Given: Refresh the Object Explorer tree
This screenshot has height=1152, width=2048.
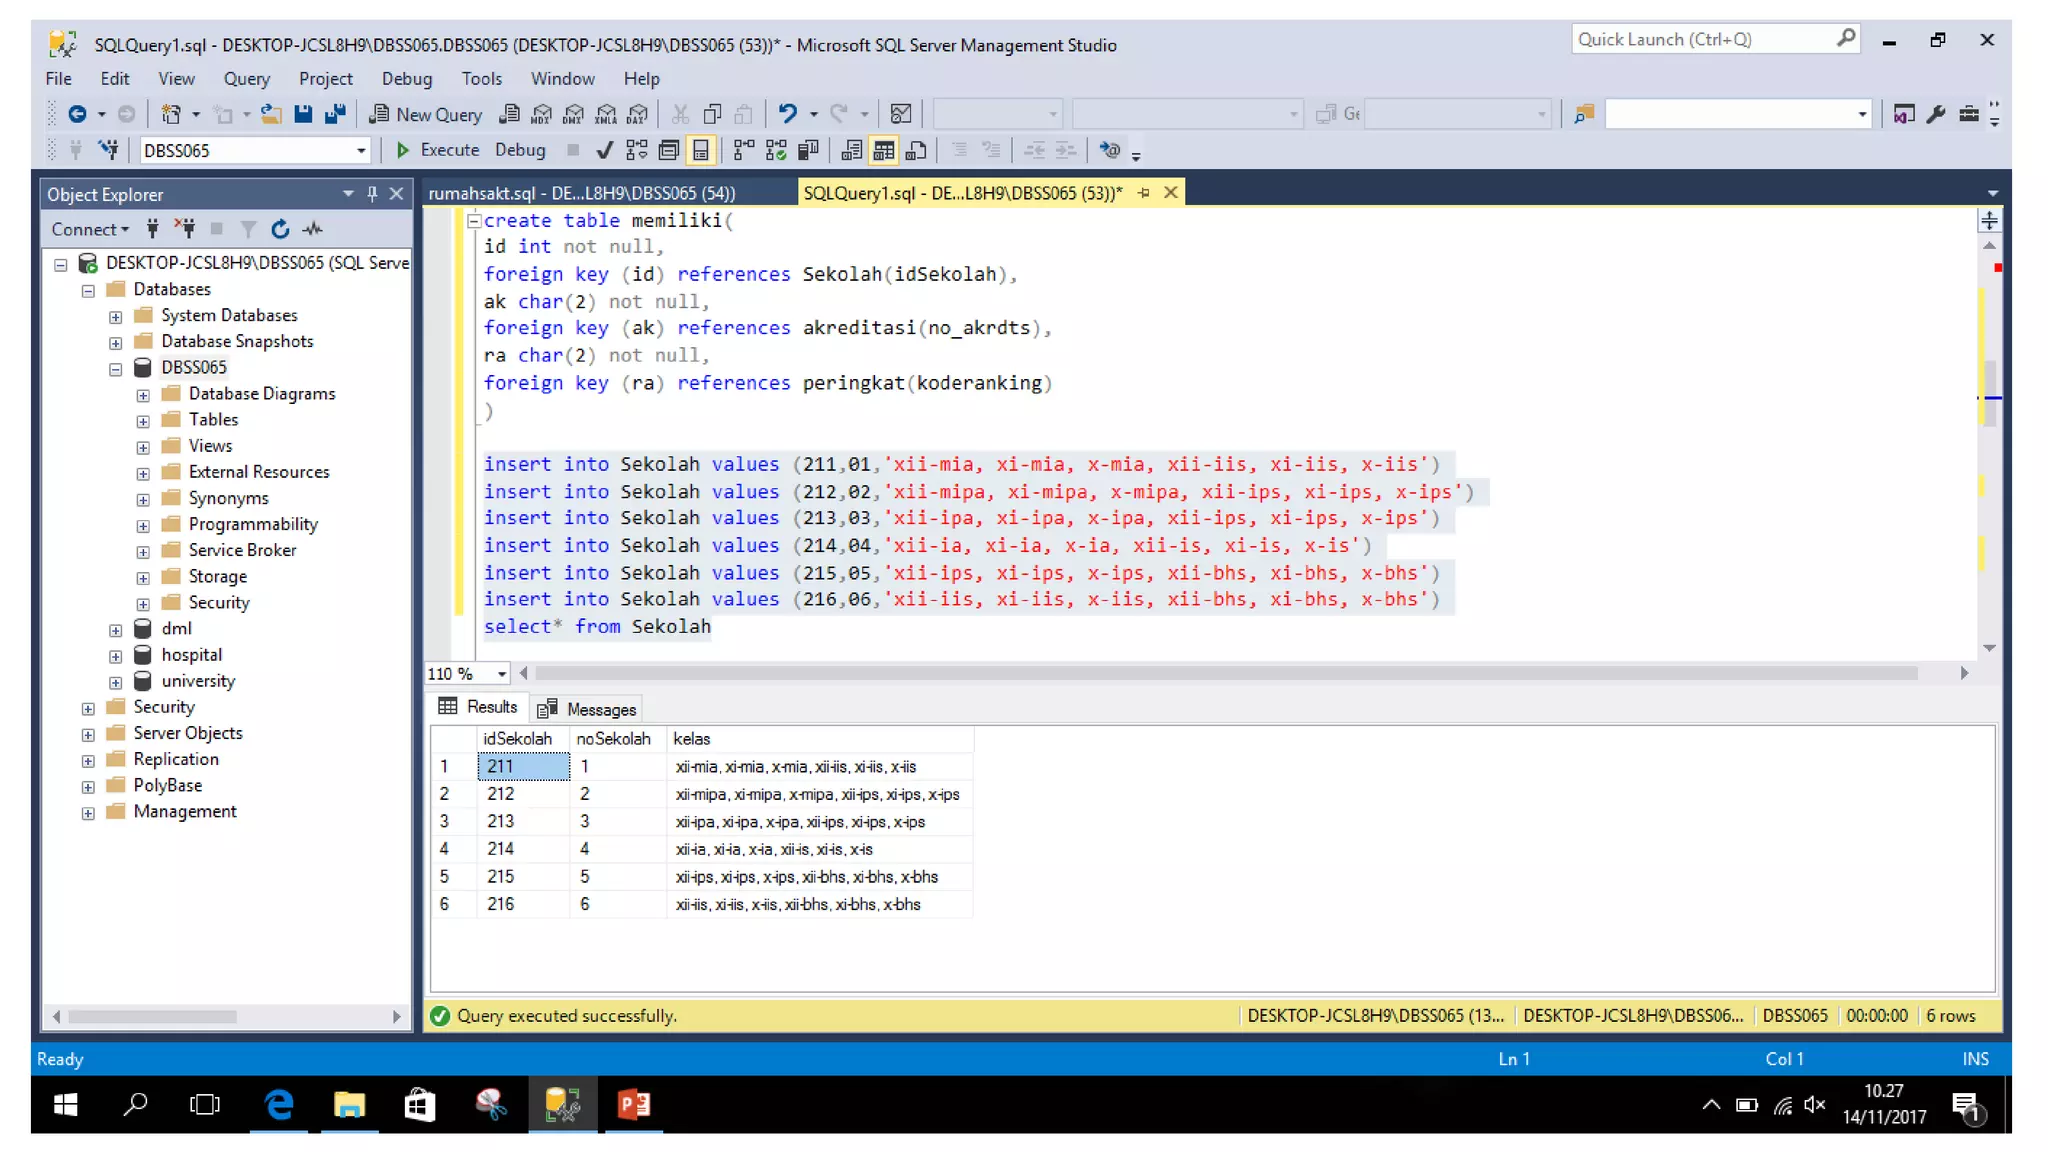Looking at the screenshot, I should tap(280, 229).
